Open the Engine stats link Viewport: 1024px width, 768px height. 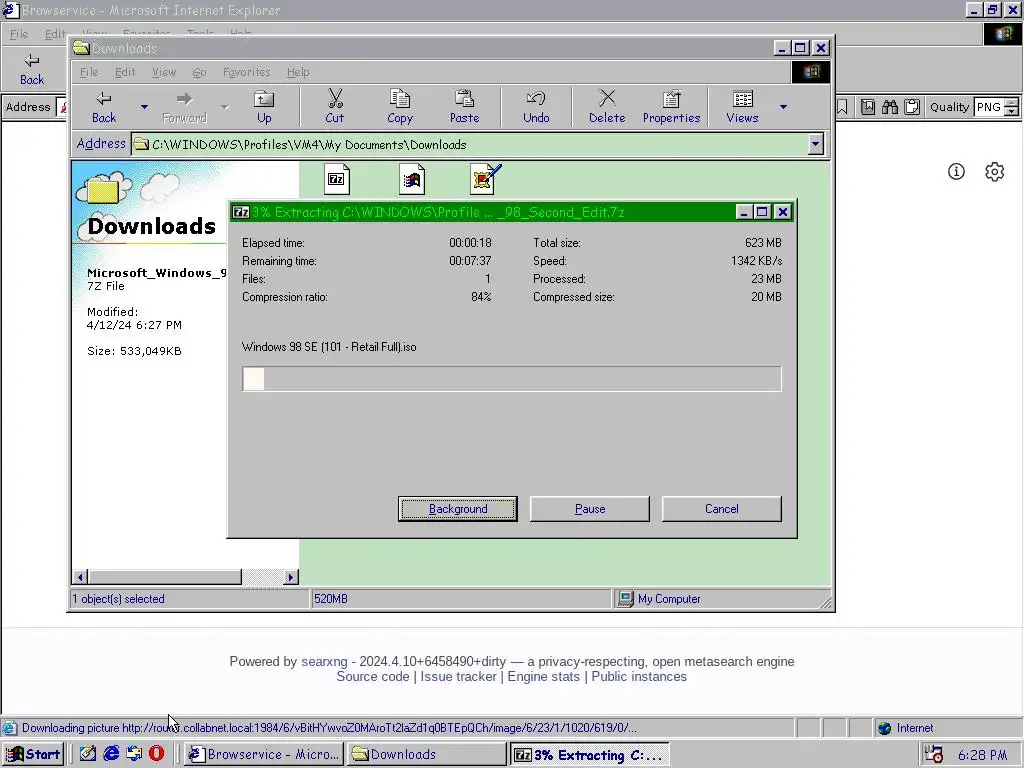(x=543, y=677)
